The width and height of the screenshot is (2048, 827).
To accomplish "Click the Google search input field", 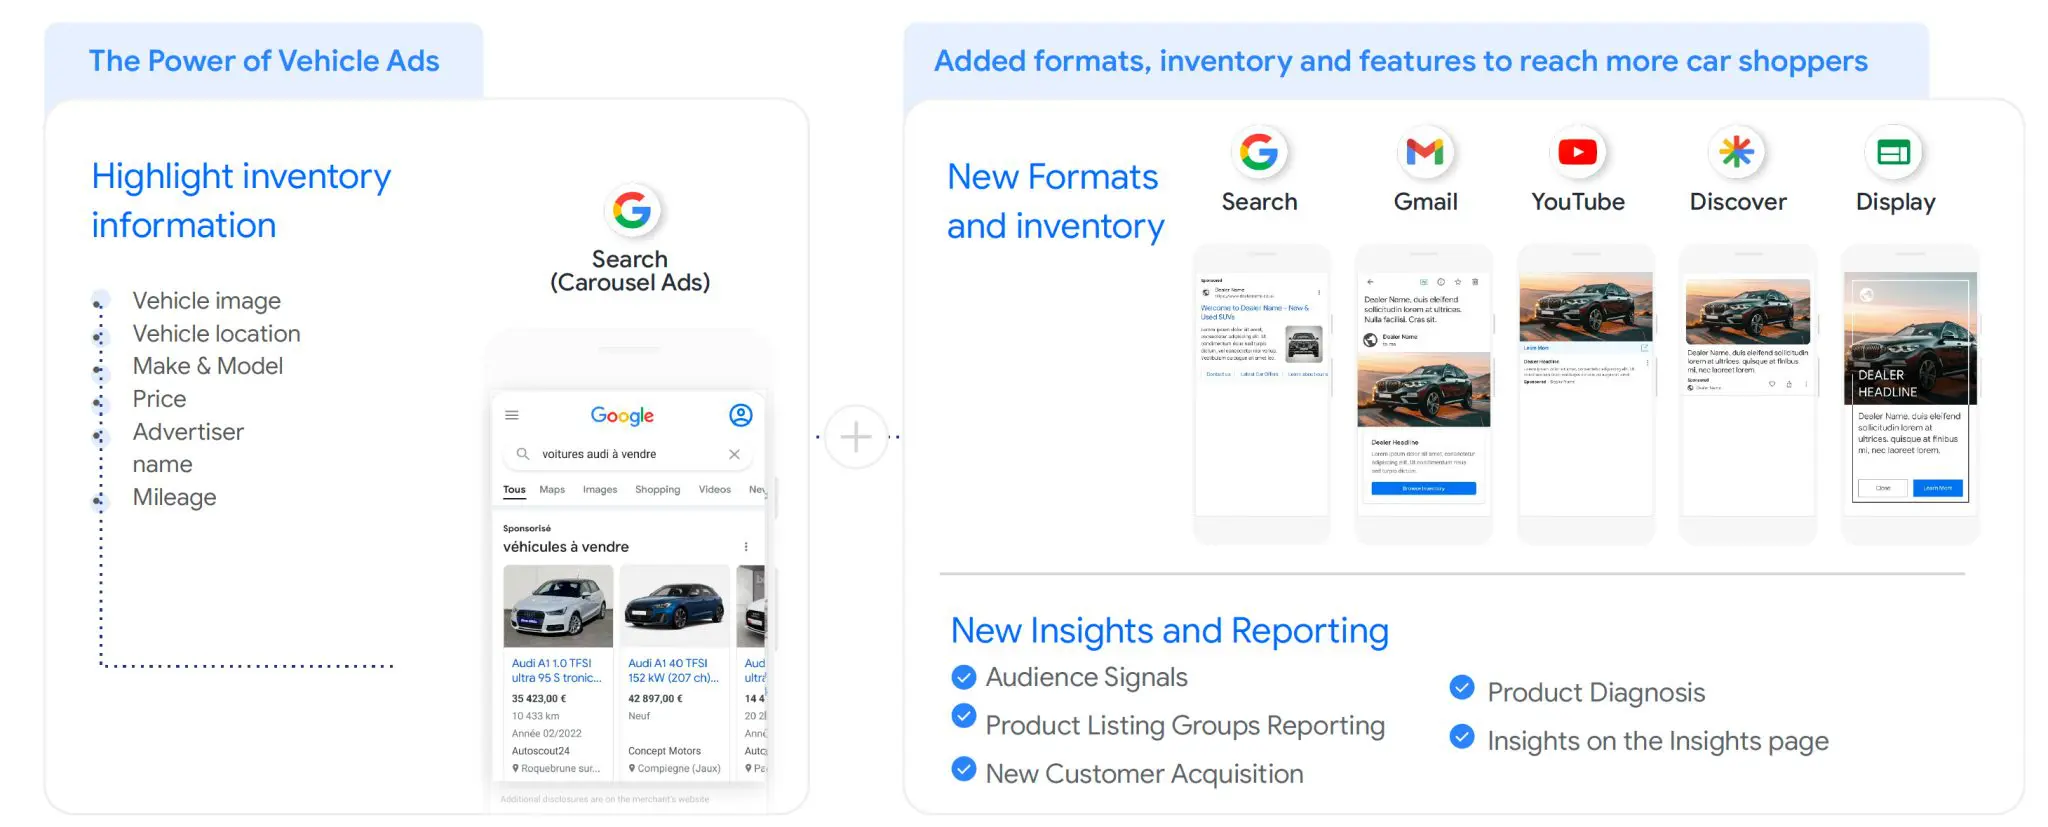I will tap(627, 454).
